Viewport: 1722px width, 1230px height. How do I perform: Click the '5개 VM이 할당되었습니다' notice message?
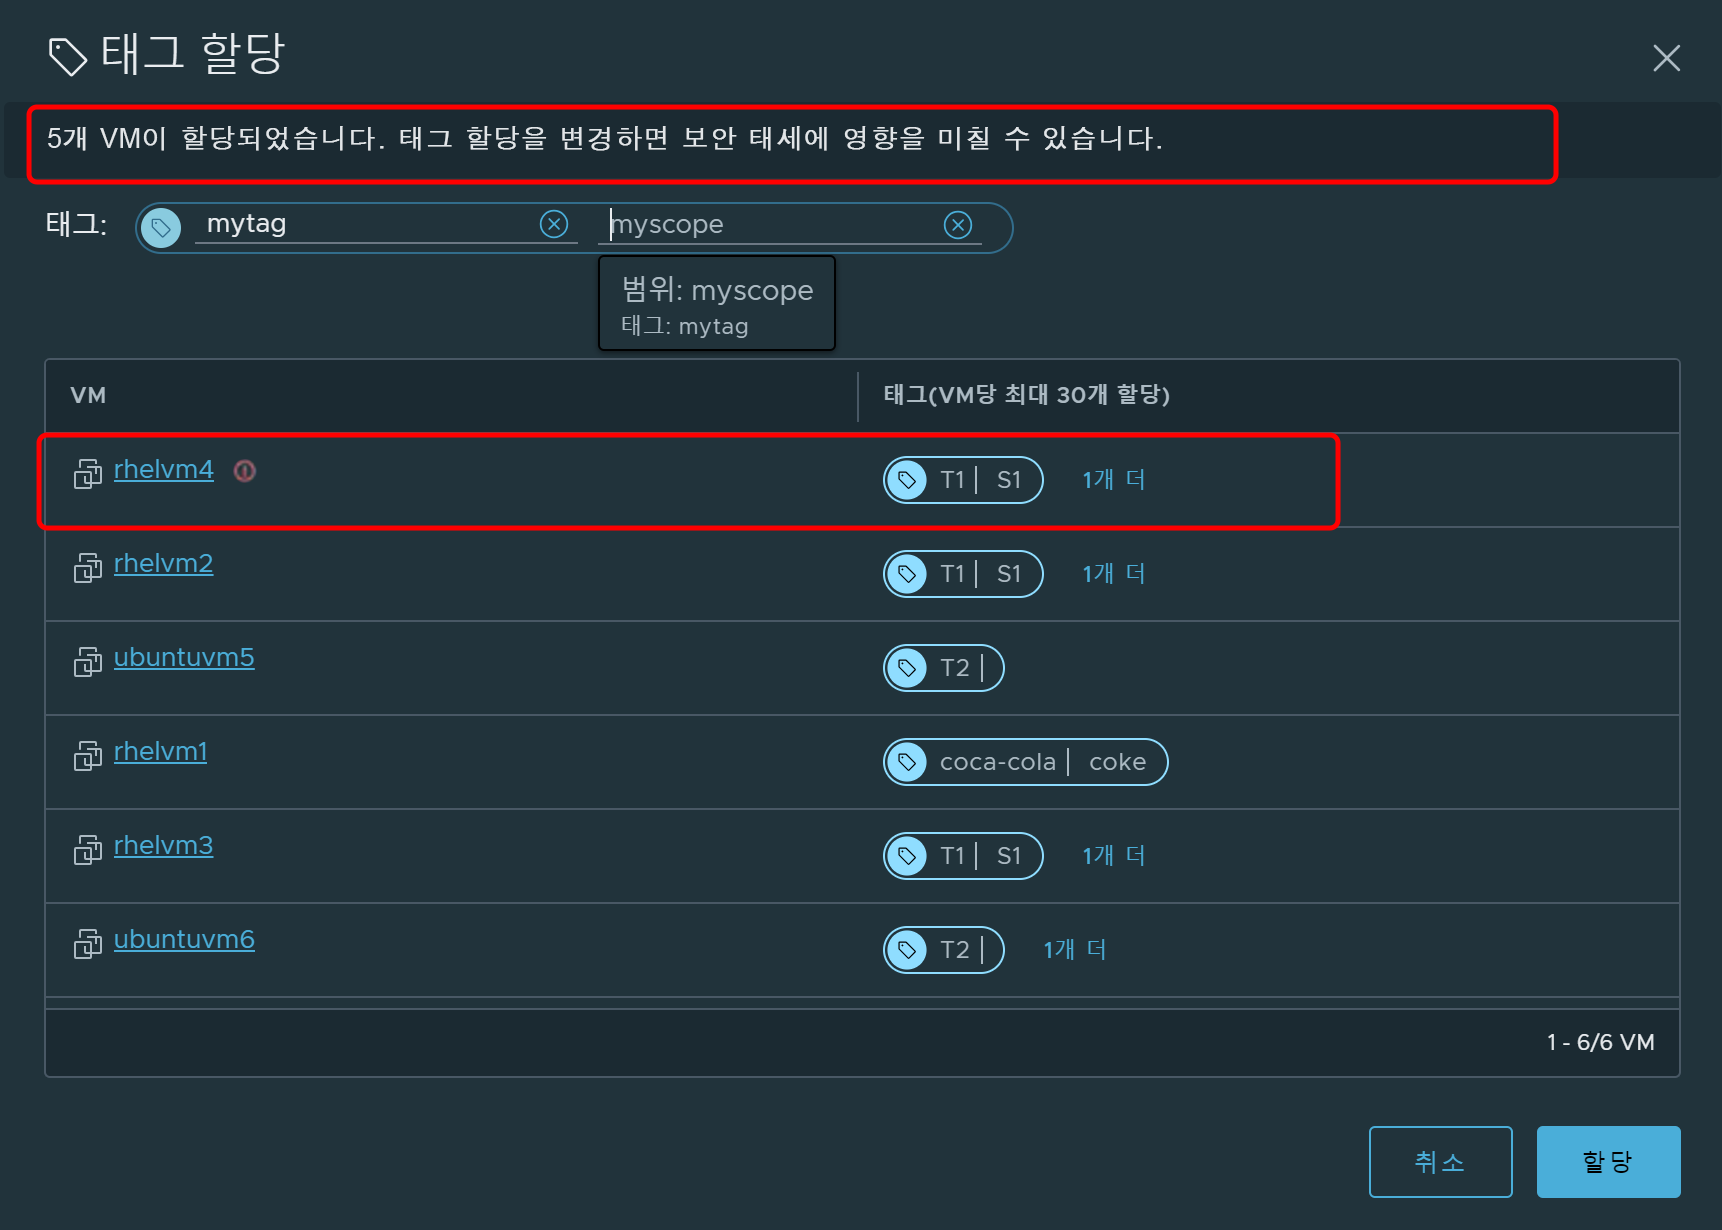pyautogui.click(x=605, y=138)
